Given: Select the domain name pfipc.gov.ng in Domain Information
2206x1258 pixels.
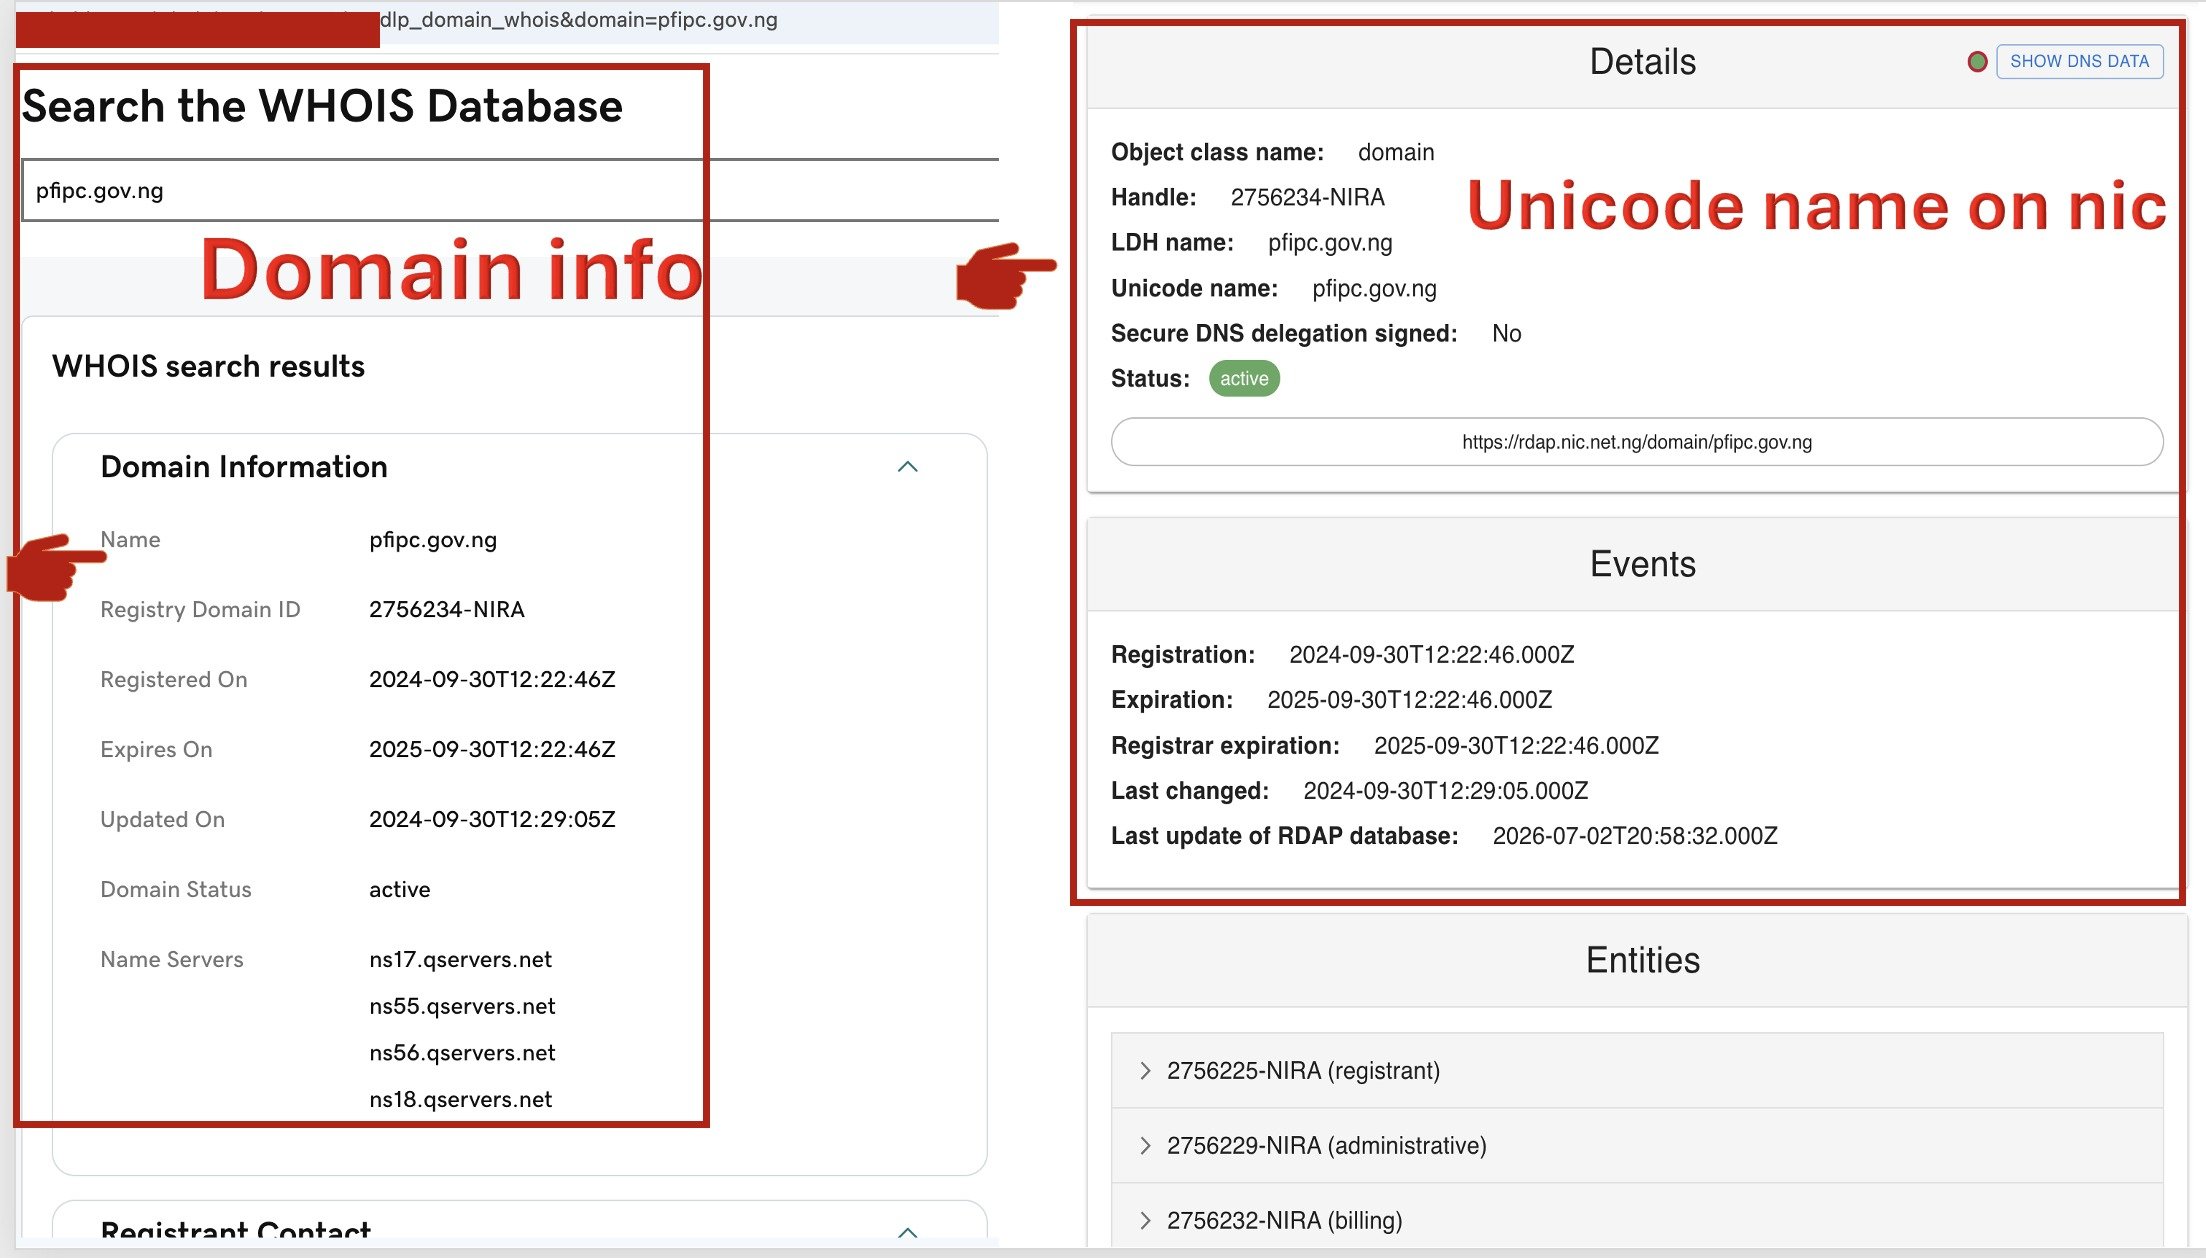Looking at the screenshot, I should pos(433,540).
